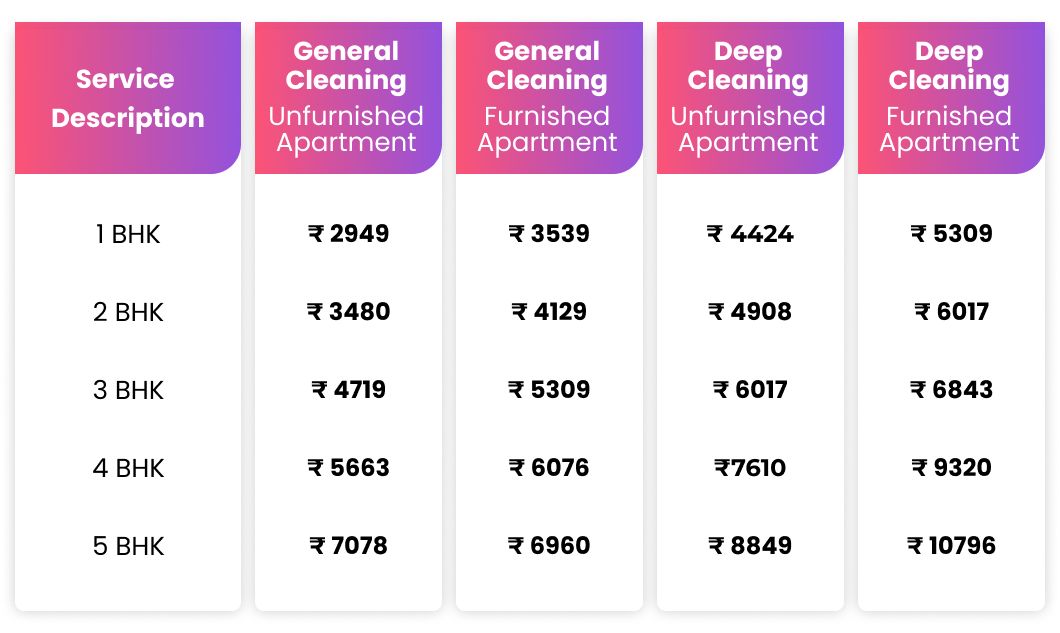Select the ₹ 6843 price
The image size is (1060, 633).
951,390
